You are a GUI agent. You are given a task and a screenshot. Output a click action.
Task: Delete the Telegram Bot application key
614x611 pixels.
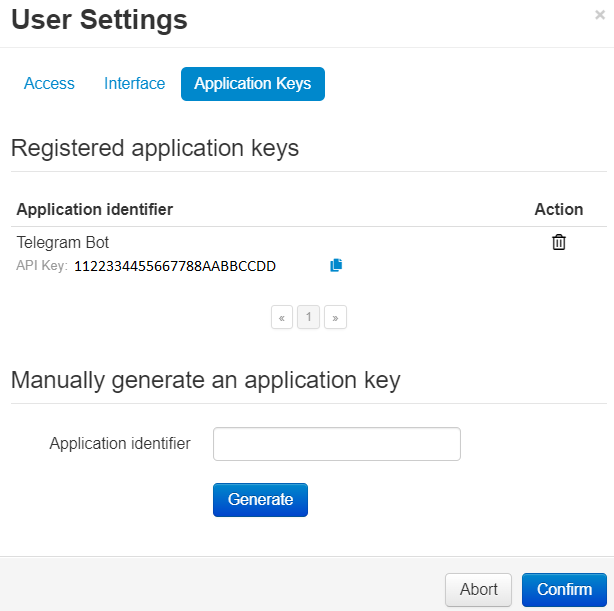pos(559,242)
